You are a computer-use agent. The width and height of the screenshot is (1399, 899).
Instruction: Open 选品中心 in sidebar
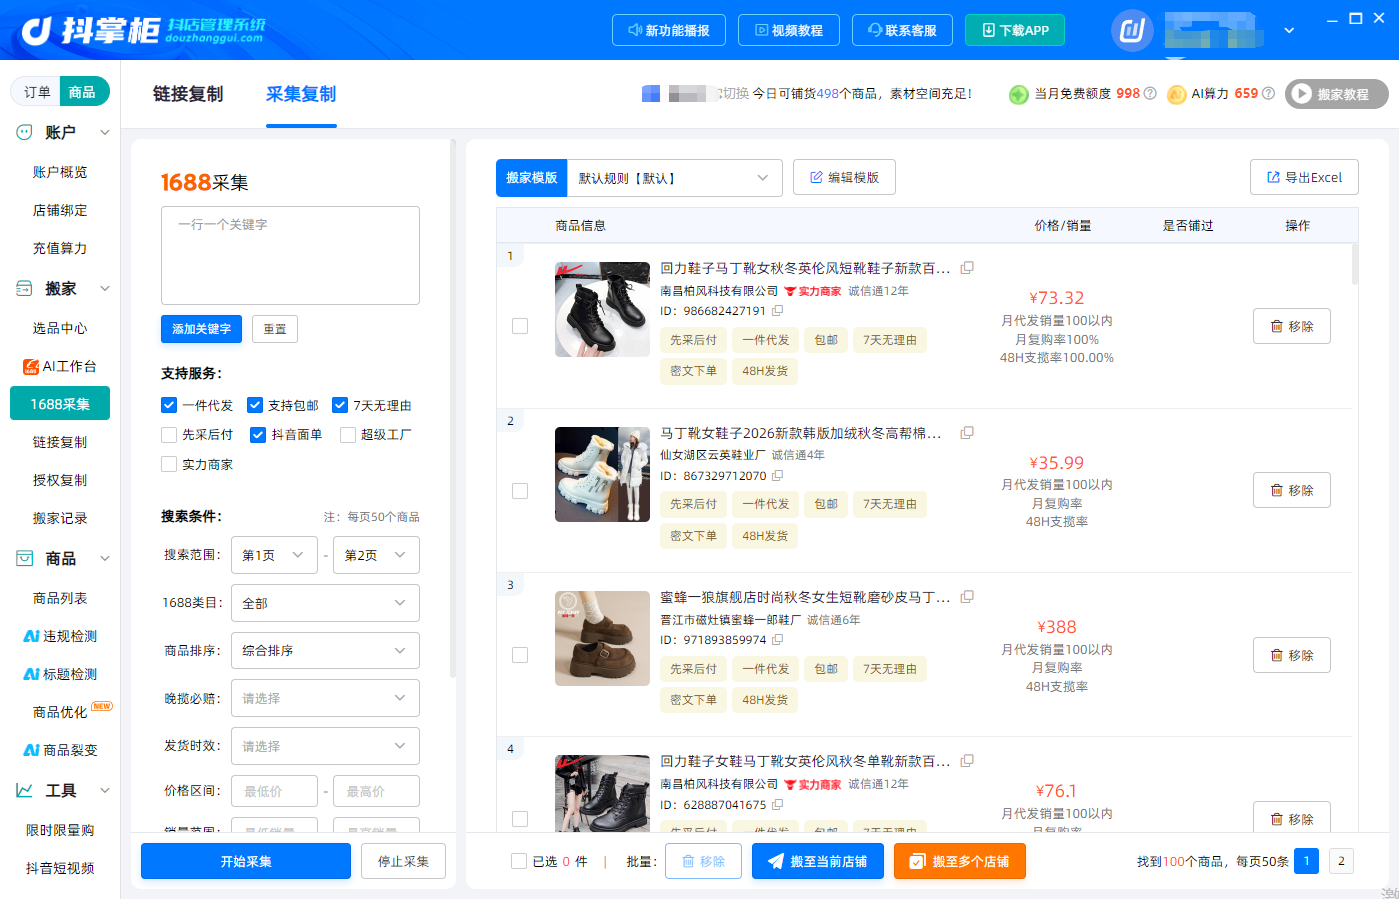click(x=60, y=328)
